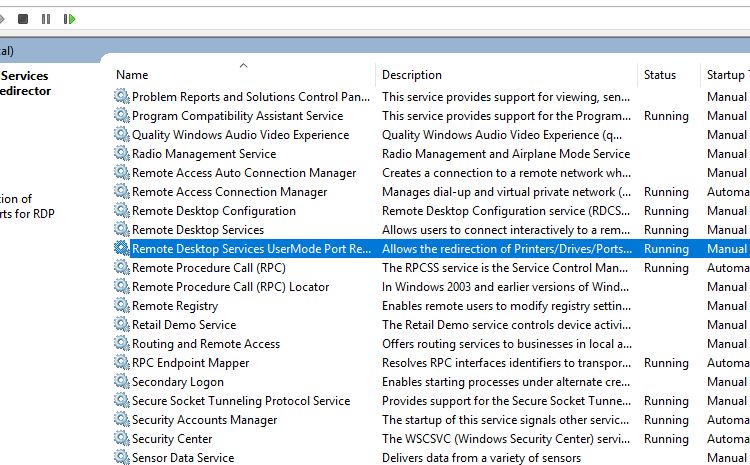750x465 pixels.
Task: Click the Restart Service toolbar icon
Action: (x=69, y=19)
